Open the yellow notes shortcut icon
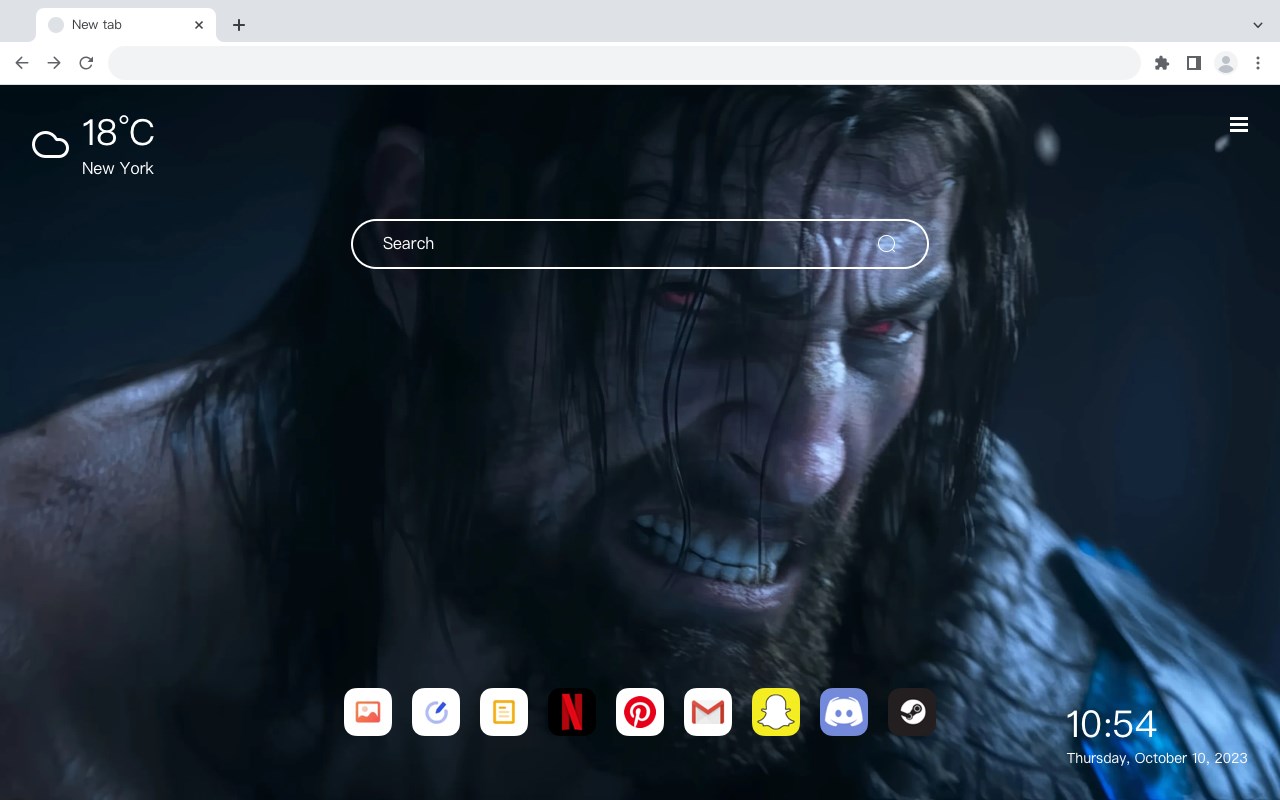This screenshot has height=800, width=1280. (504, 712)
